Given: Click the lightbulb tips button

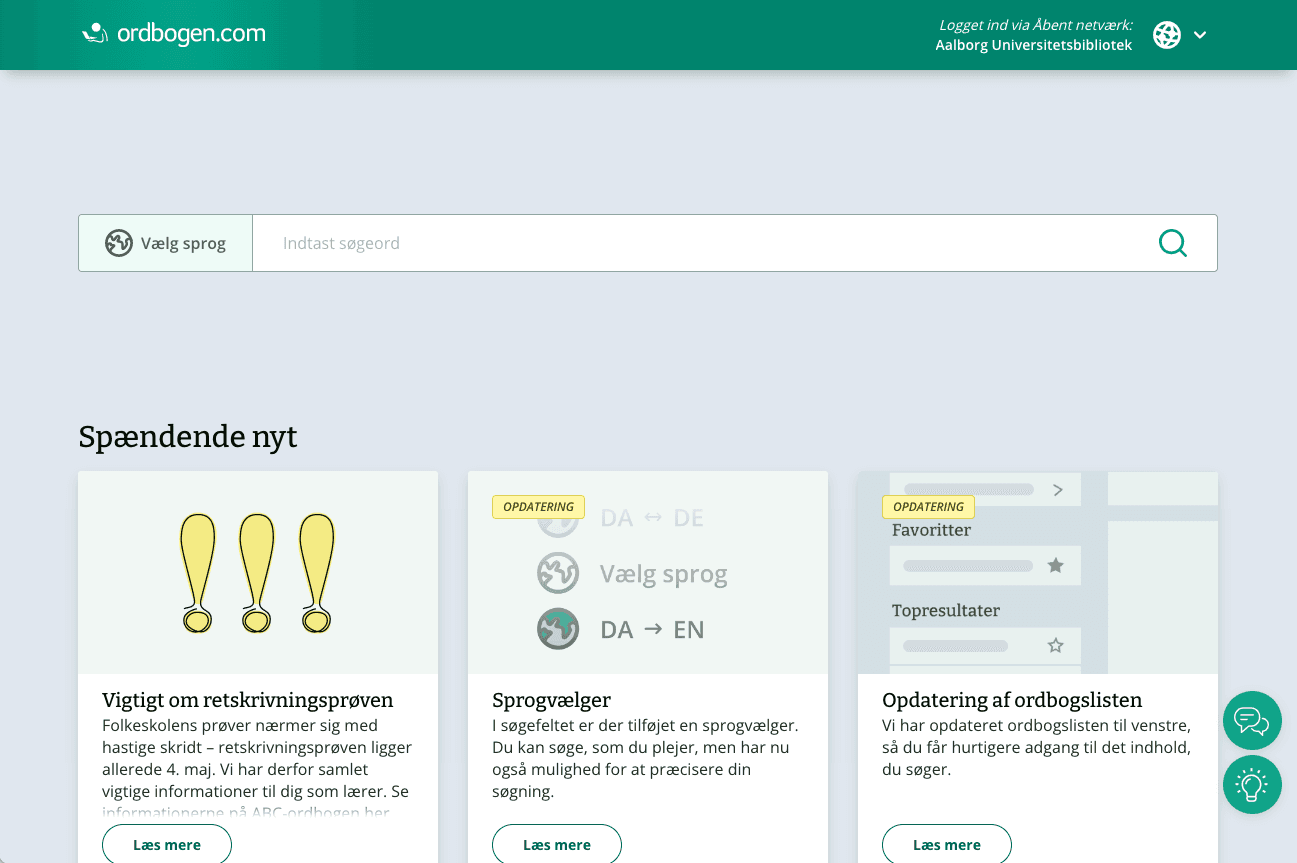Looking at the screenshot, I should point(1252,784).
